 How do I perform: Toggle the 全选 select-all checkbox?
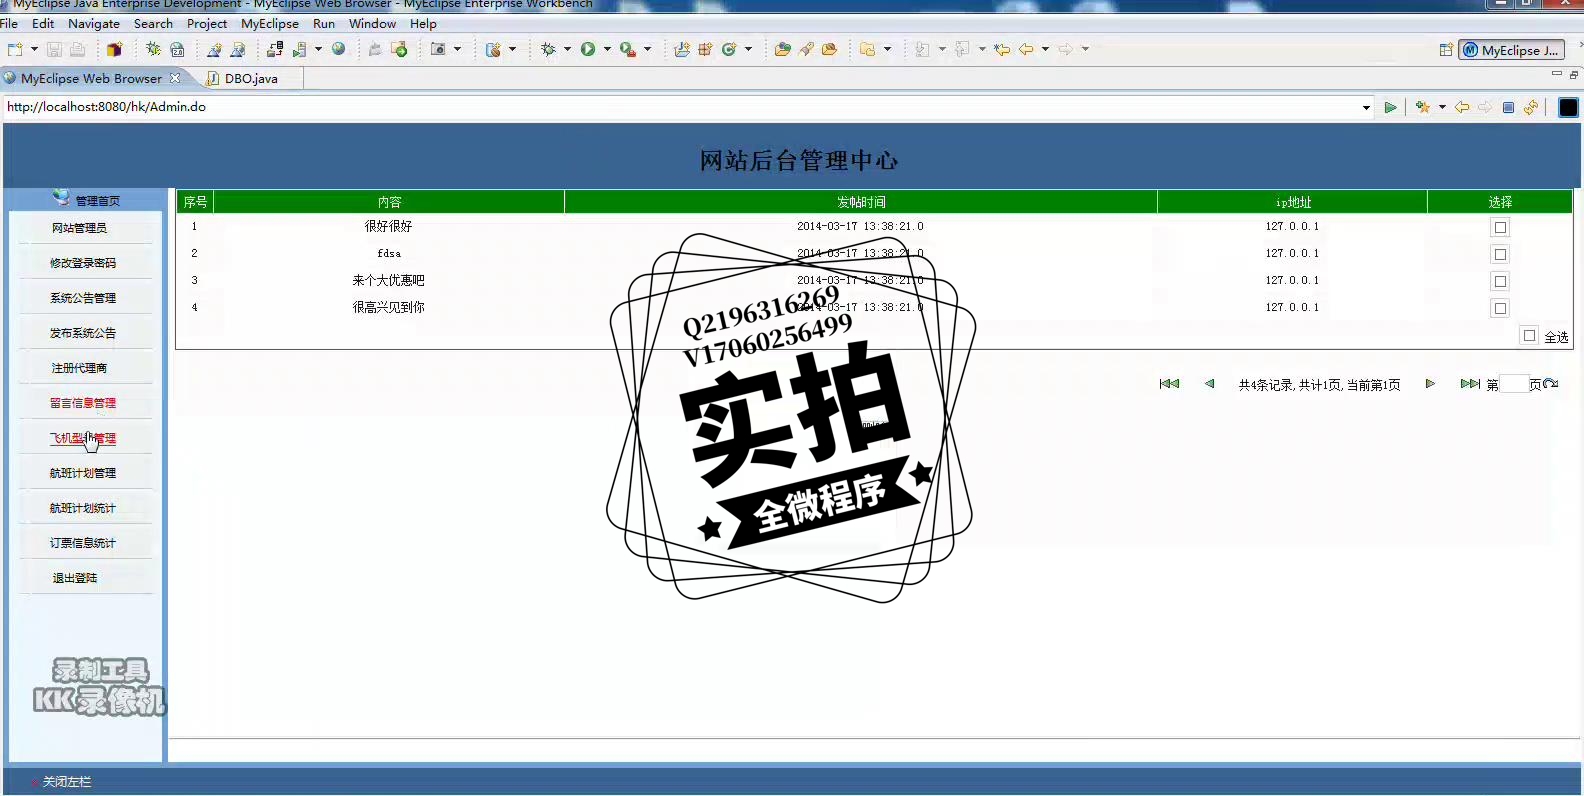[x=1529, y=336]
